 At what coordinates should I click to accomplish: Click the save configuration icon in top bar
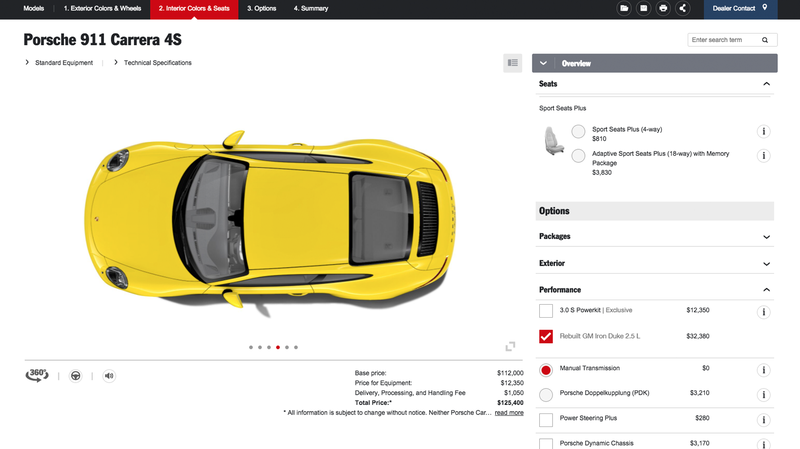point(643,8)
